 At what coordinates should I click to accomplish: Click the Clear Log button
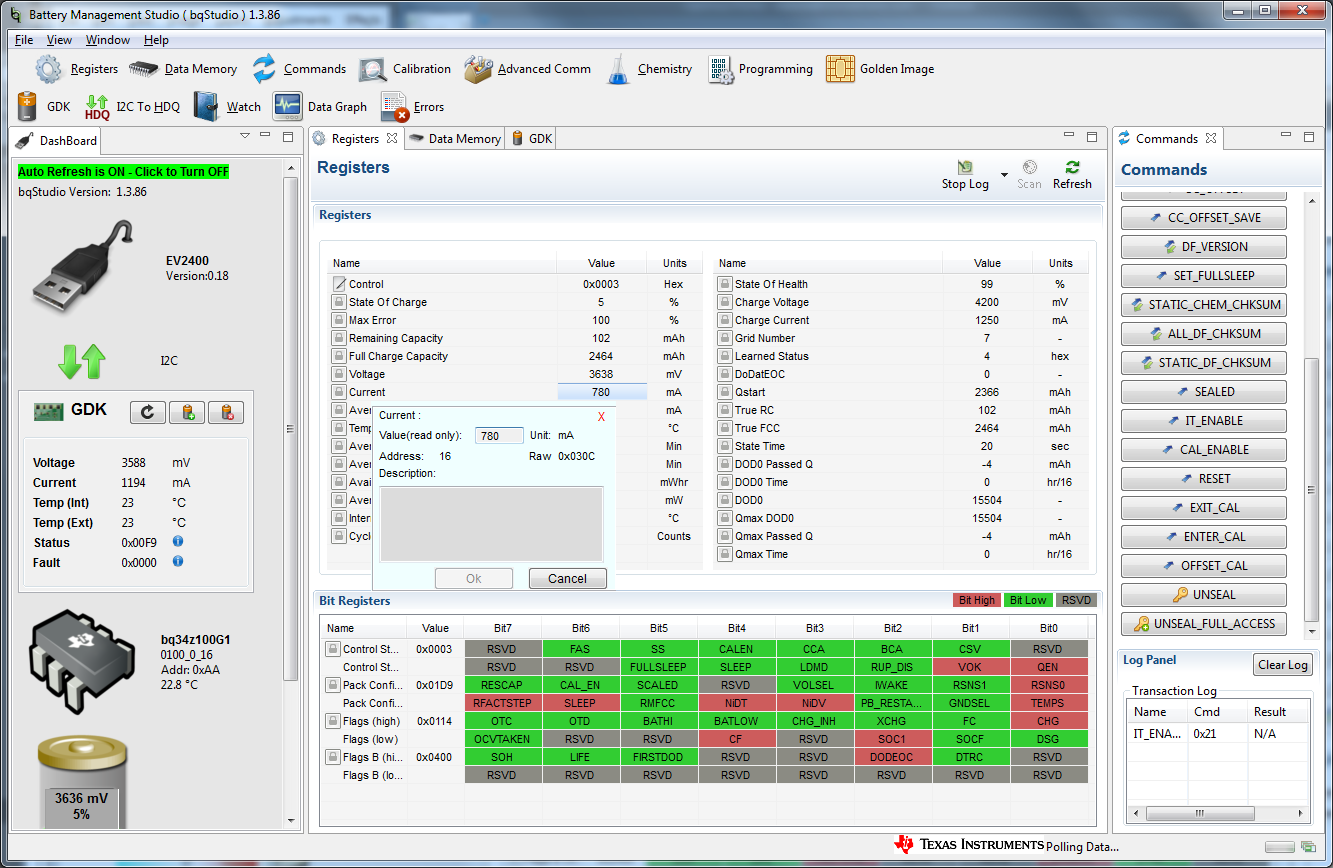[1282, 665]
